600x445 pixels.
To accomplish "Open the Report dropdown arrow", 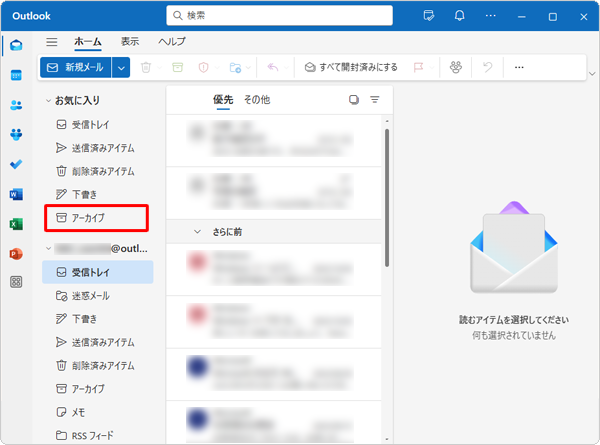I will pos(217,68).
